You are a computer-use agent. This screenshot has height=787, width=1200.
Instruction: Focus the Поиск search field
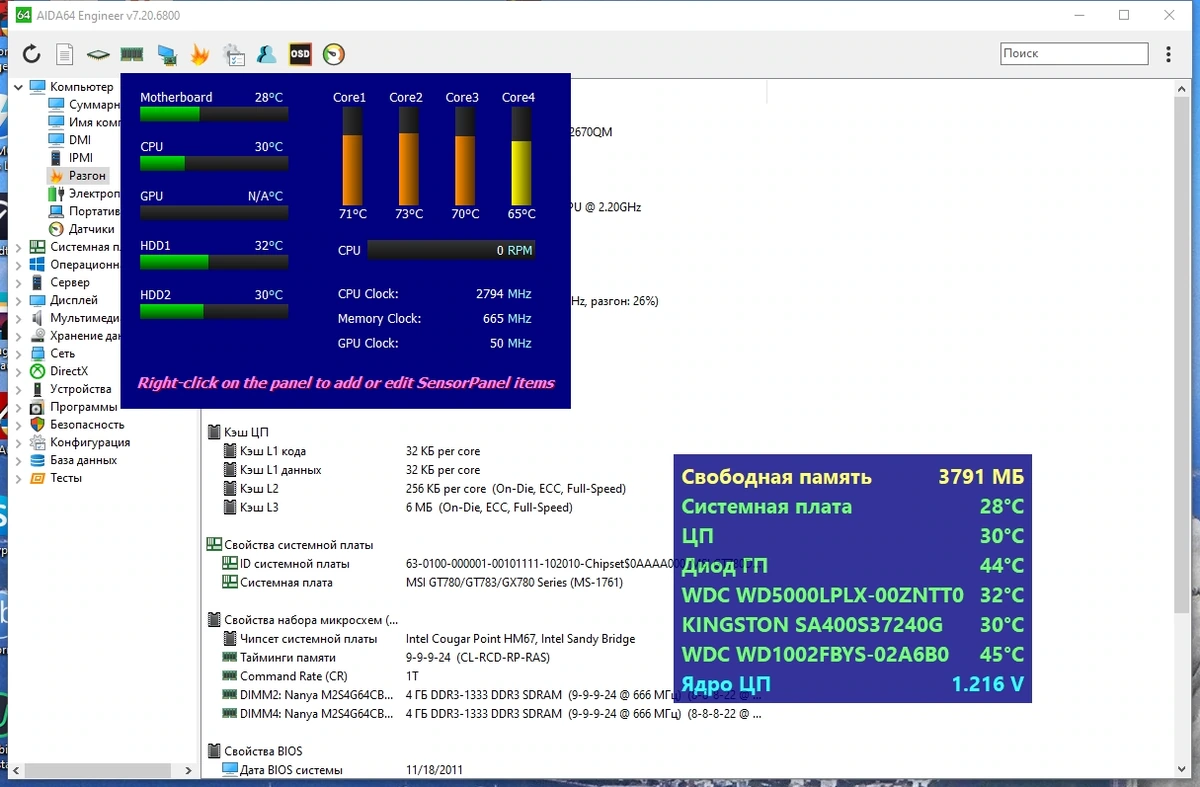pyautogui.click(x=1074, y=53)
